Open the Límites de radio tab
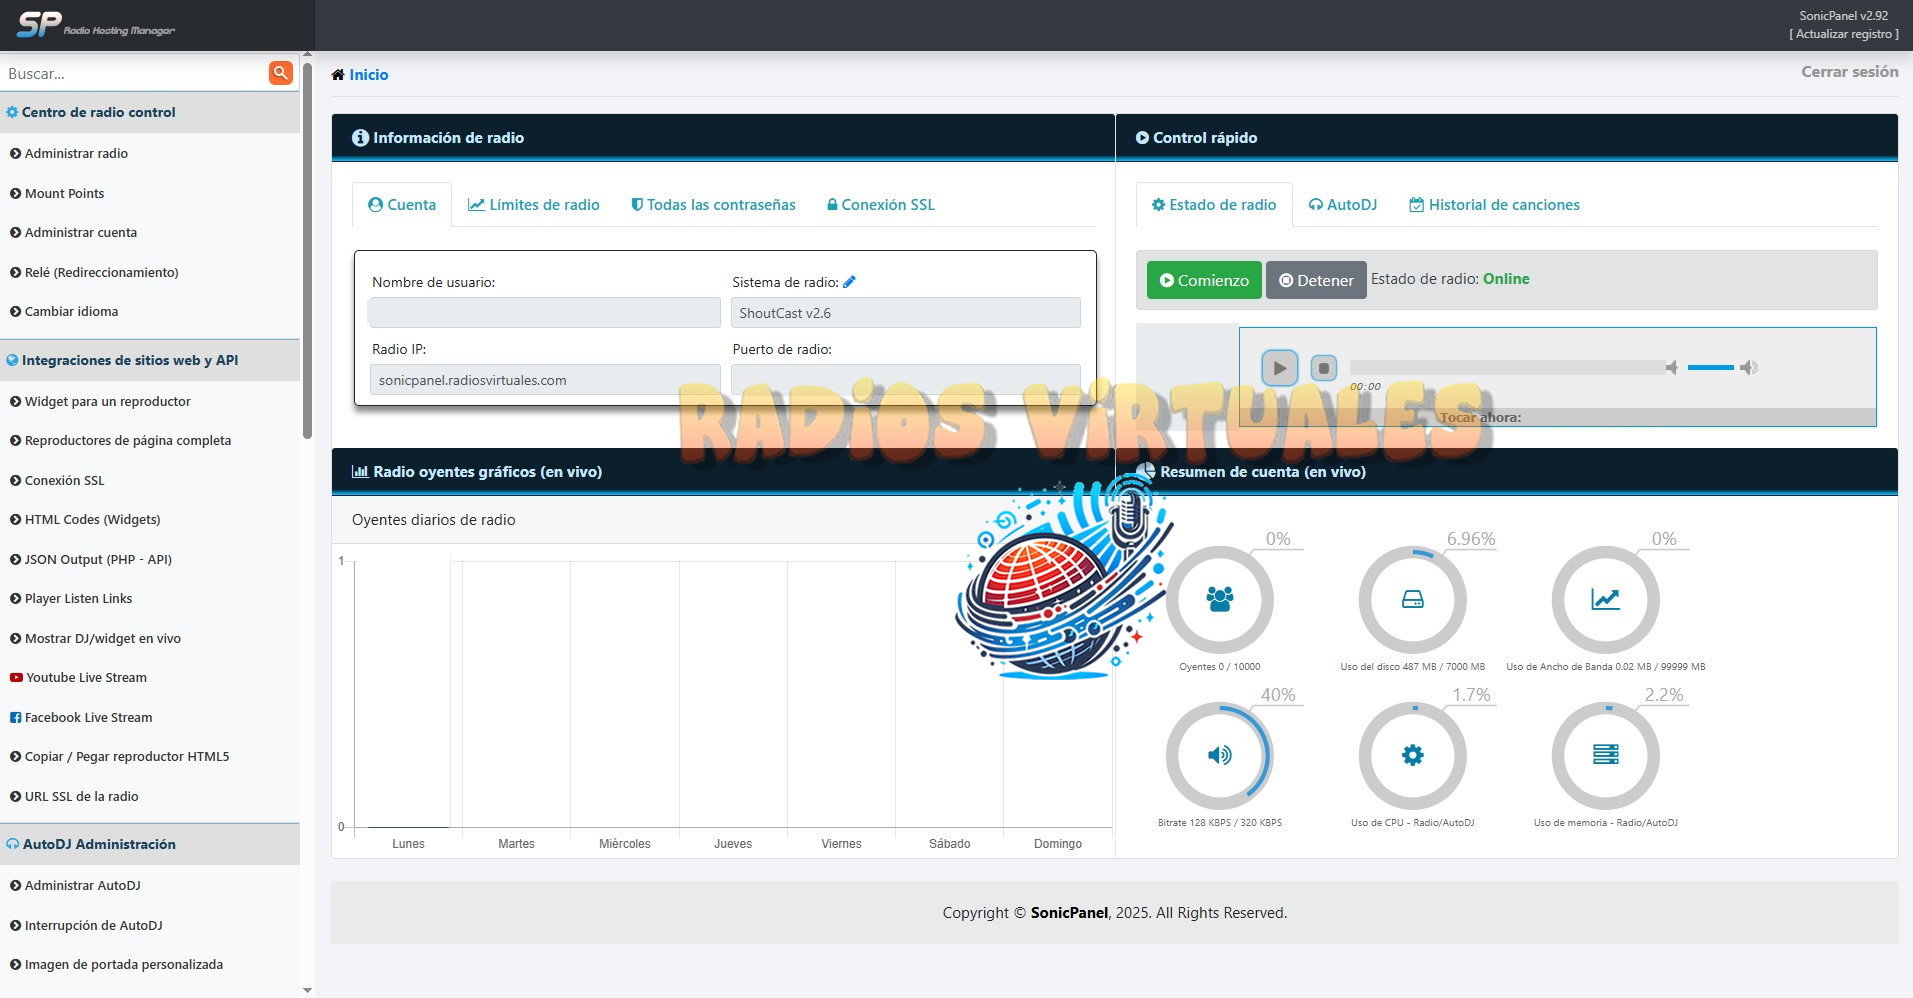1913x998 pixels. (x=534, y=205)
